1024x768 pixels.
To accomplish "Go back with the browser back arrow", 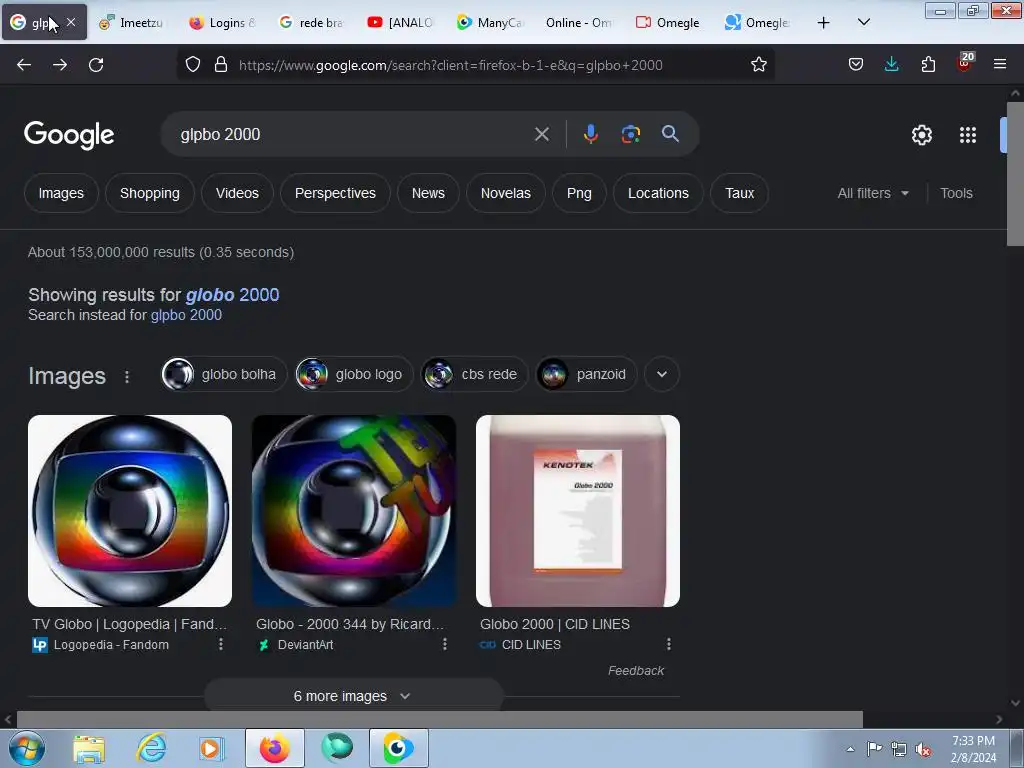I will tap(24, 65).
